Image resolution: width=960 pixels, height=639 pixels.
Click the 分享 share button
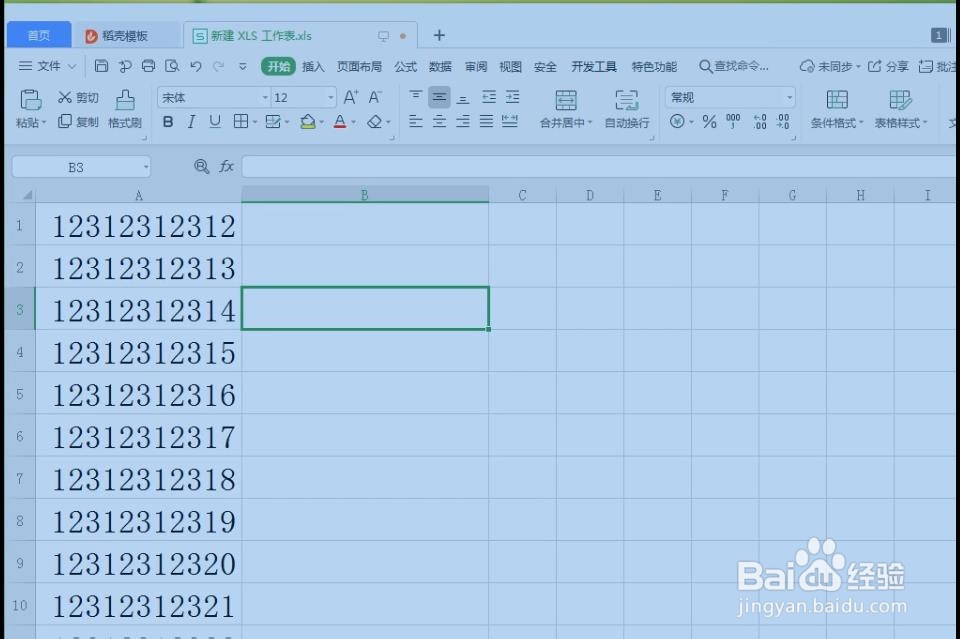[x=889, y=66]
